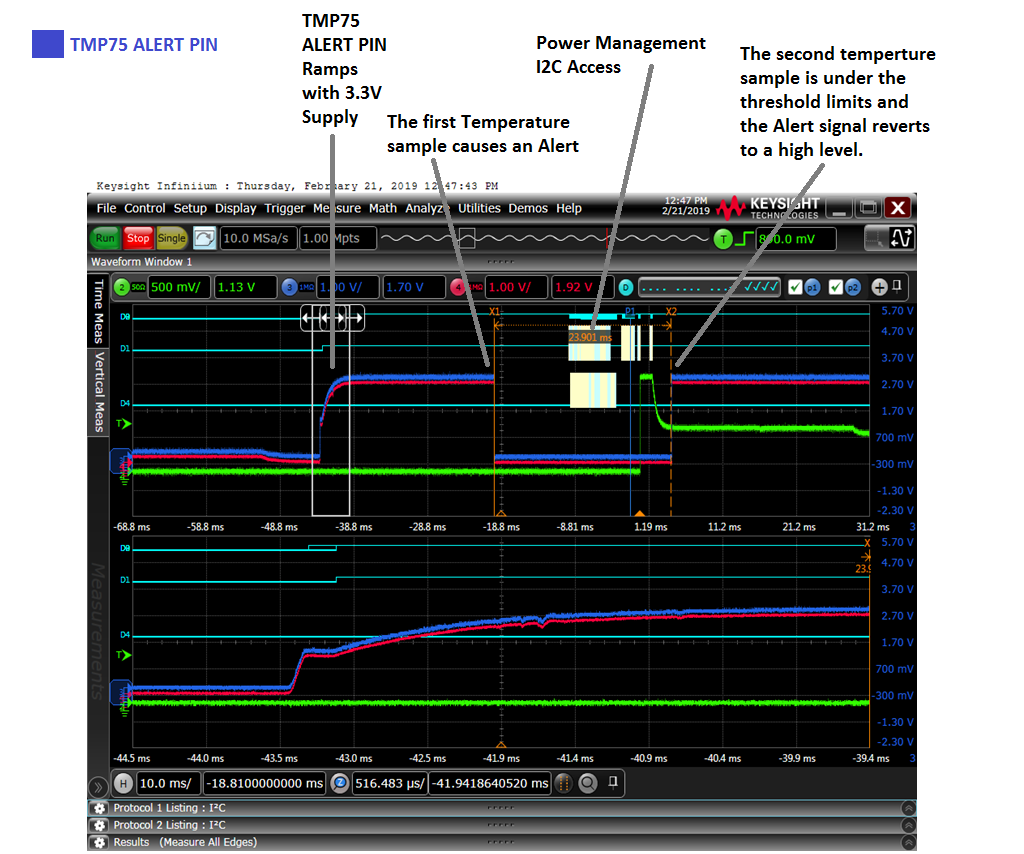Toggle the p1 protocol checkbox
The width and height of the screenshot is (1024, 854).
coord(795,287)
